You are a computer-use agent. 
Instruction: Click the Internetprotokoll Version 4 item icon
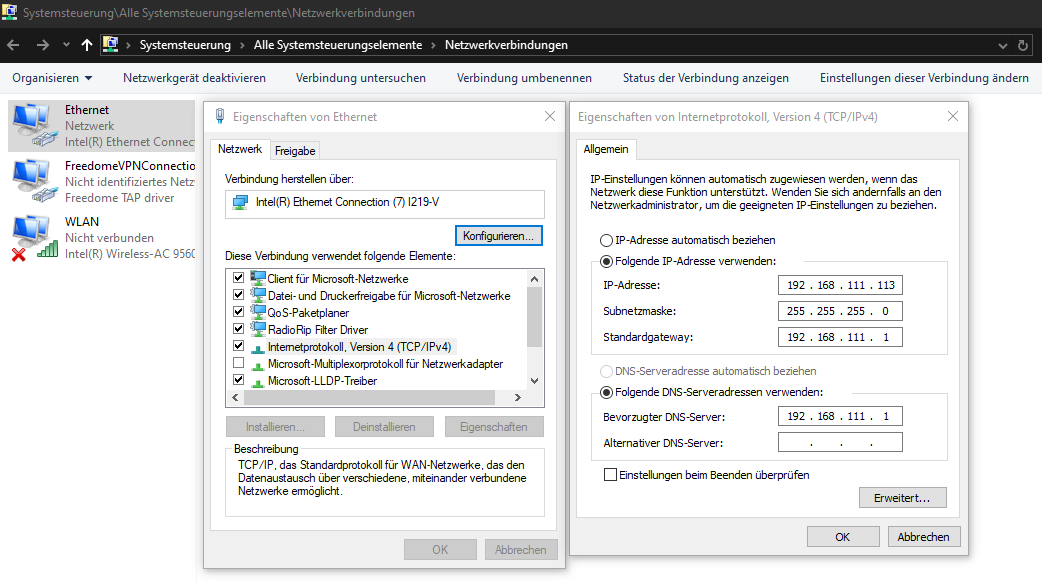pyautogui.click(x=258, y=347)
